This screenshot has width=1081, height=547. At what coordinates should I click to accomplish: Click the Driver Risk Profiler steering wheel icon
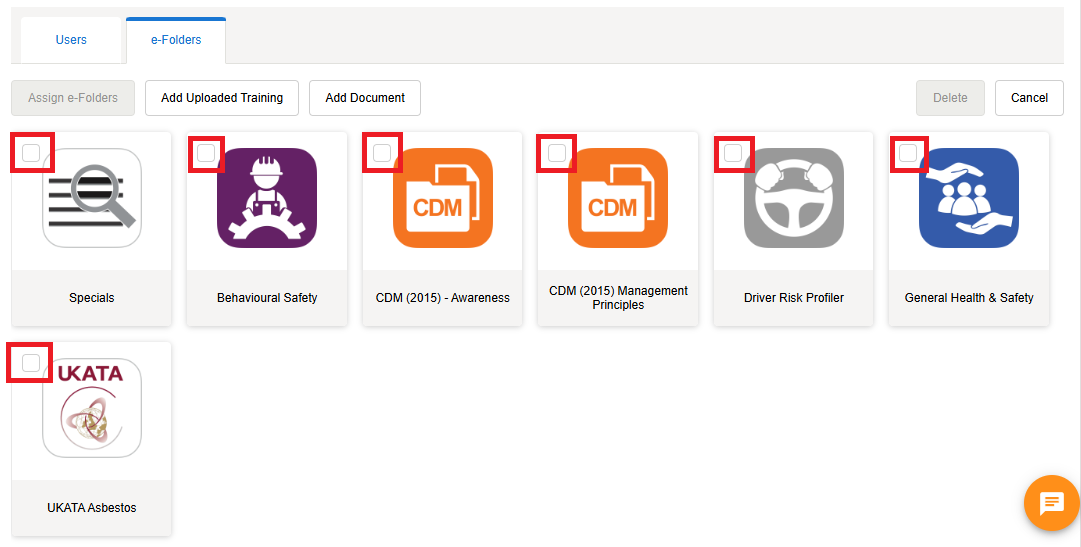click(x=794, y=198)
